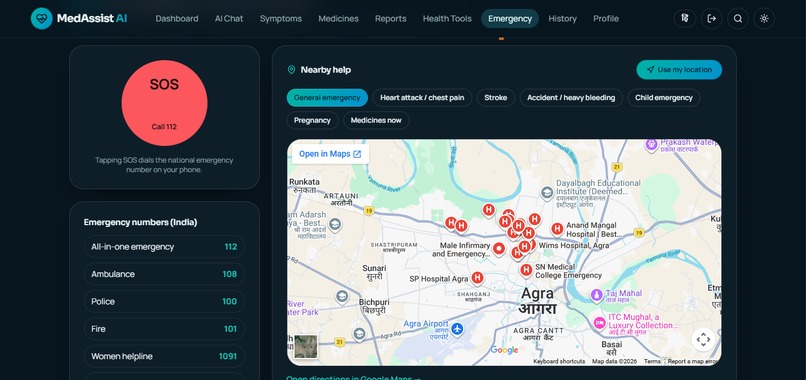Open the Symptoms tab
Image resolution: width=806 pixels, height=380 pixels.
[281, 19]
